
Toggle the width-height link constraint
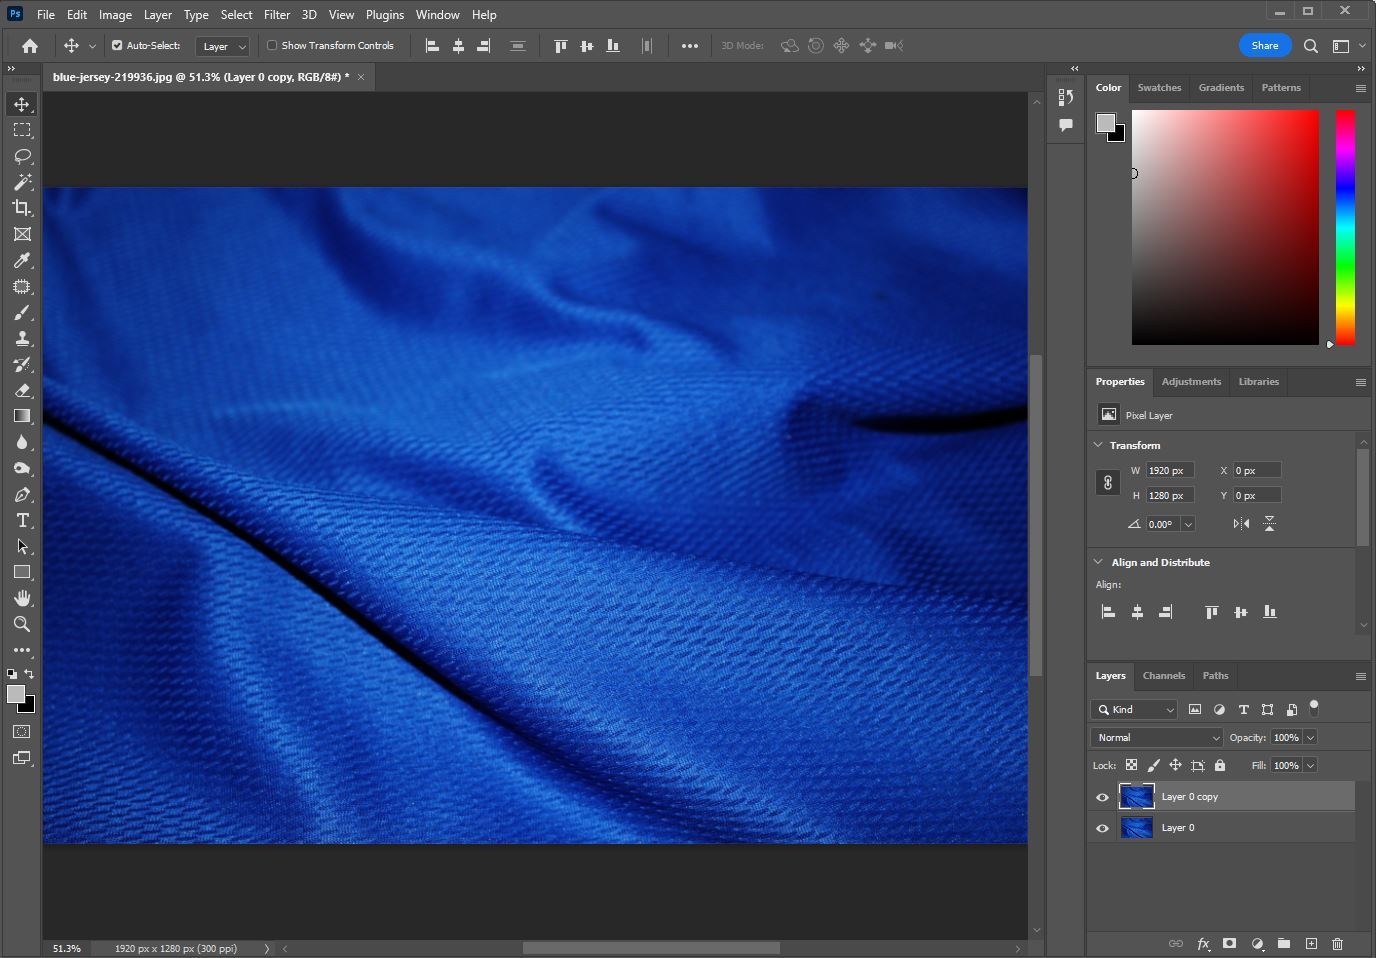[x=1107, y=483]
